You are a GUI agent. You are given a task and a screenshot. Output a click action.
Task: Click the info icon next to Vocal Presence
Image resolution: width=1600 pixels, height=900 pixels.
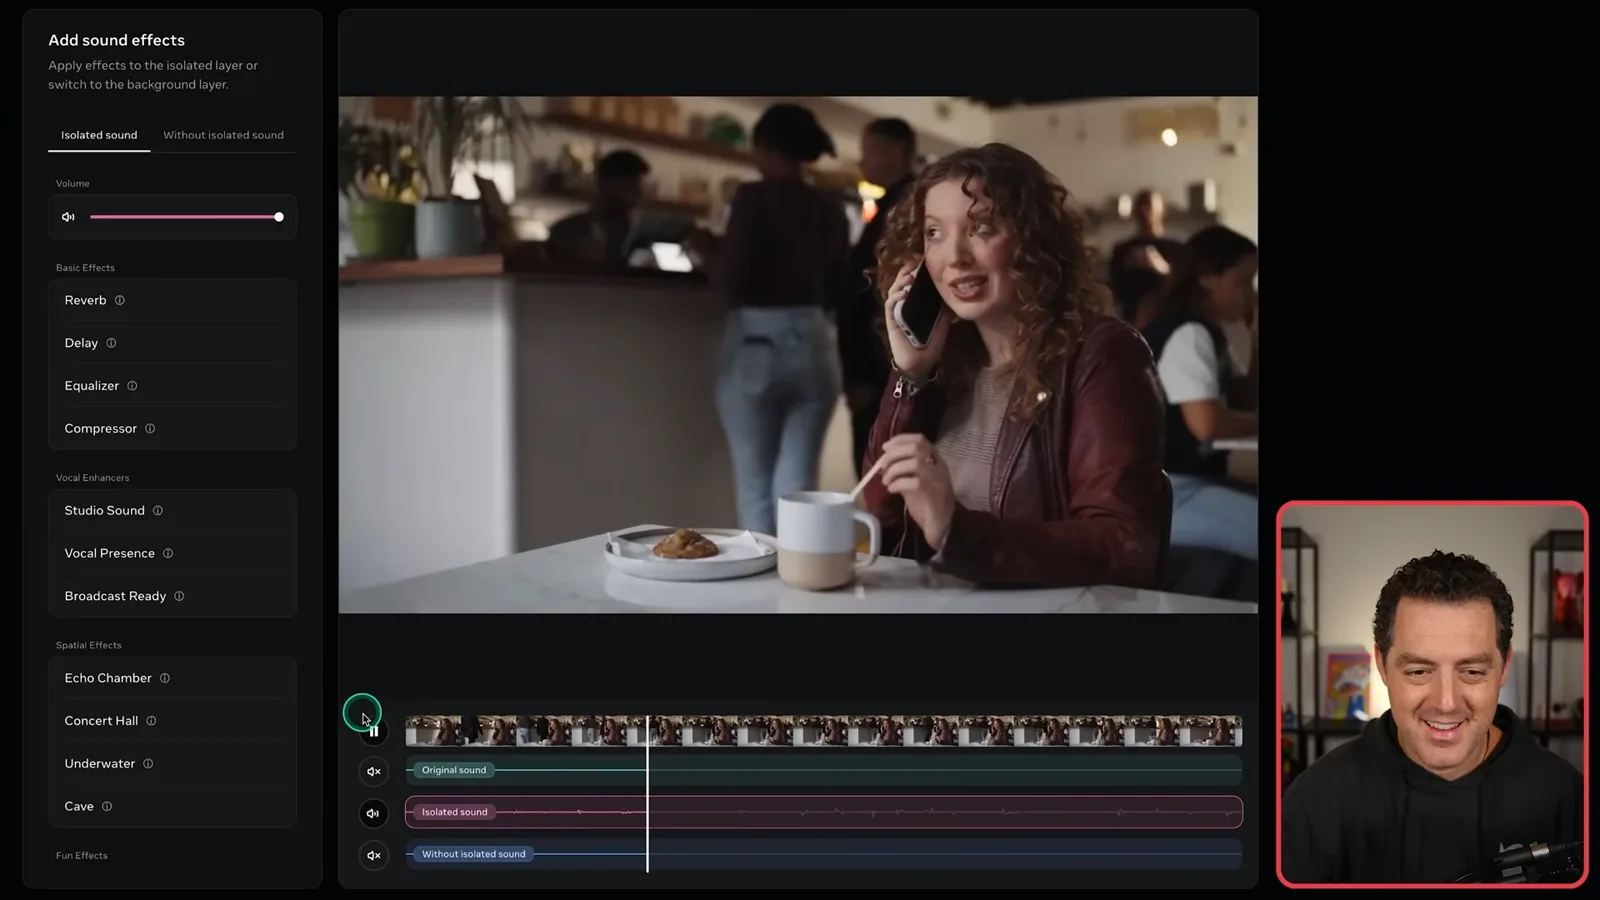168,553
